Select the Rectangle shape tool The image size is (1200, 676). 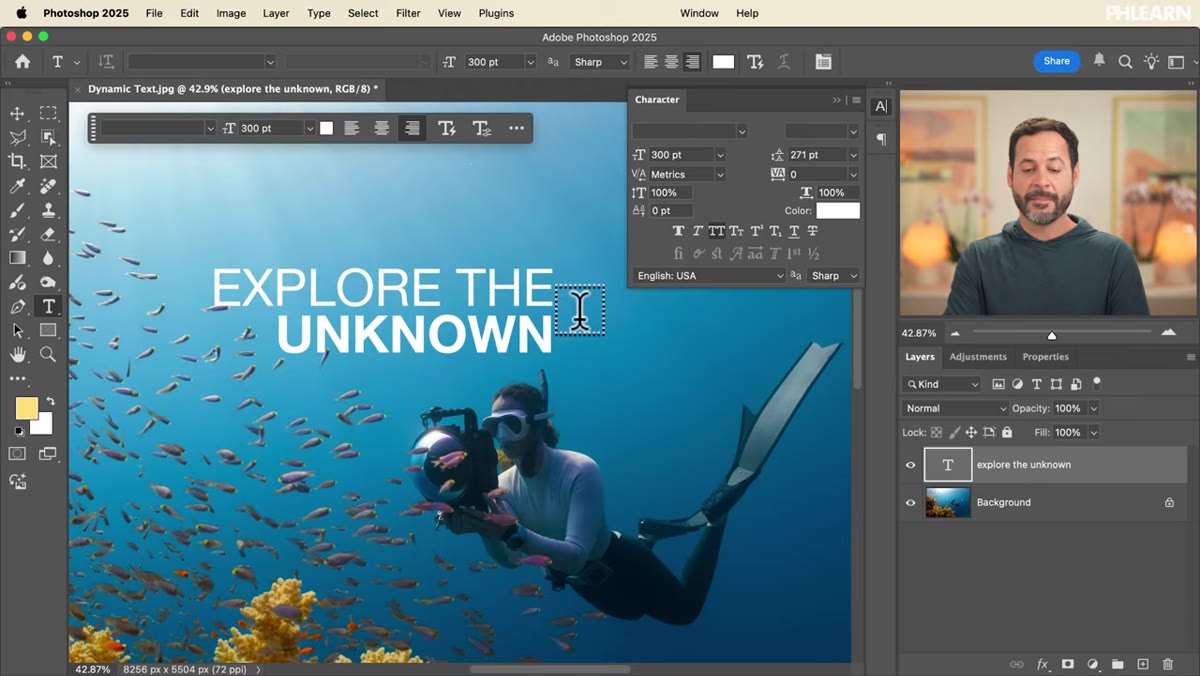48,330
